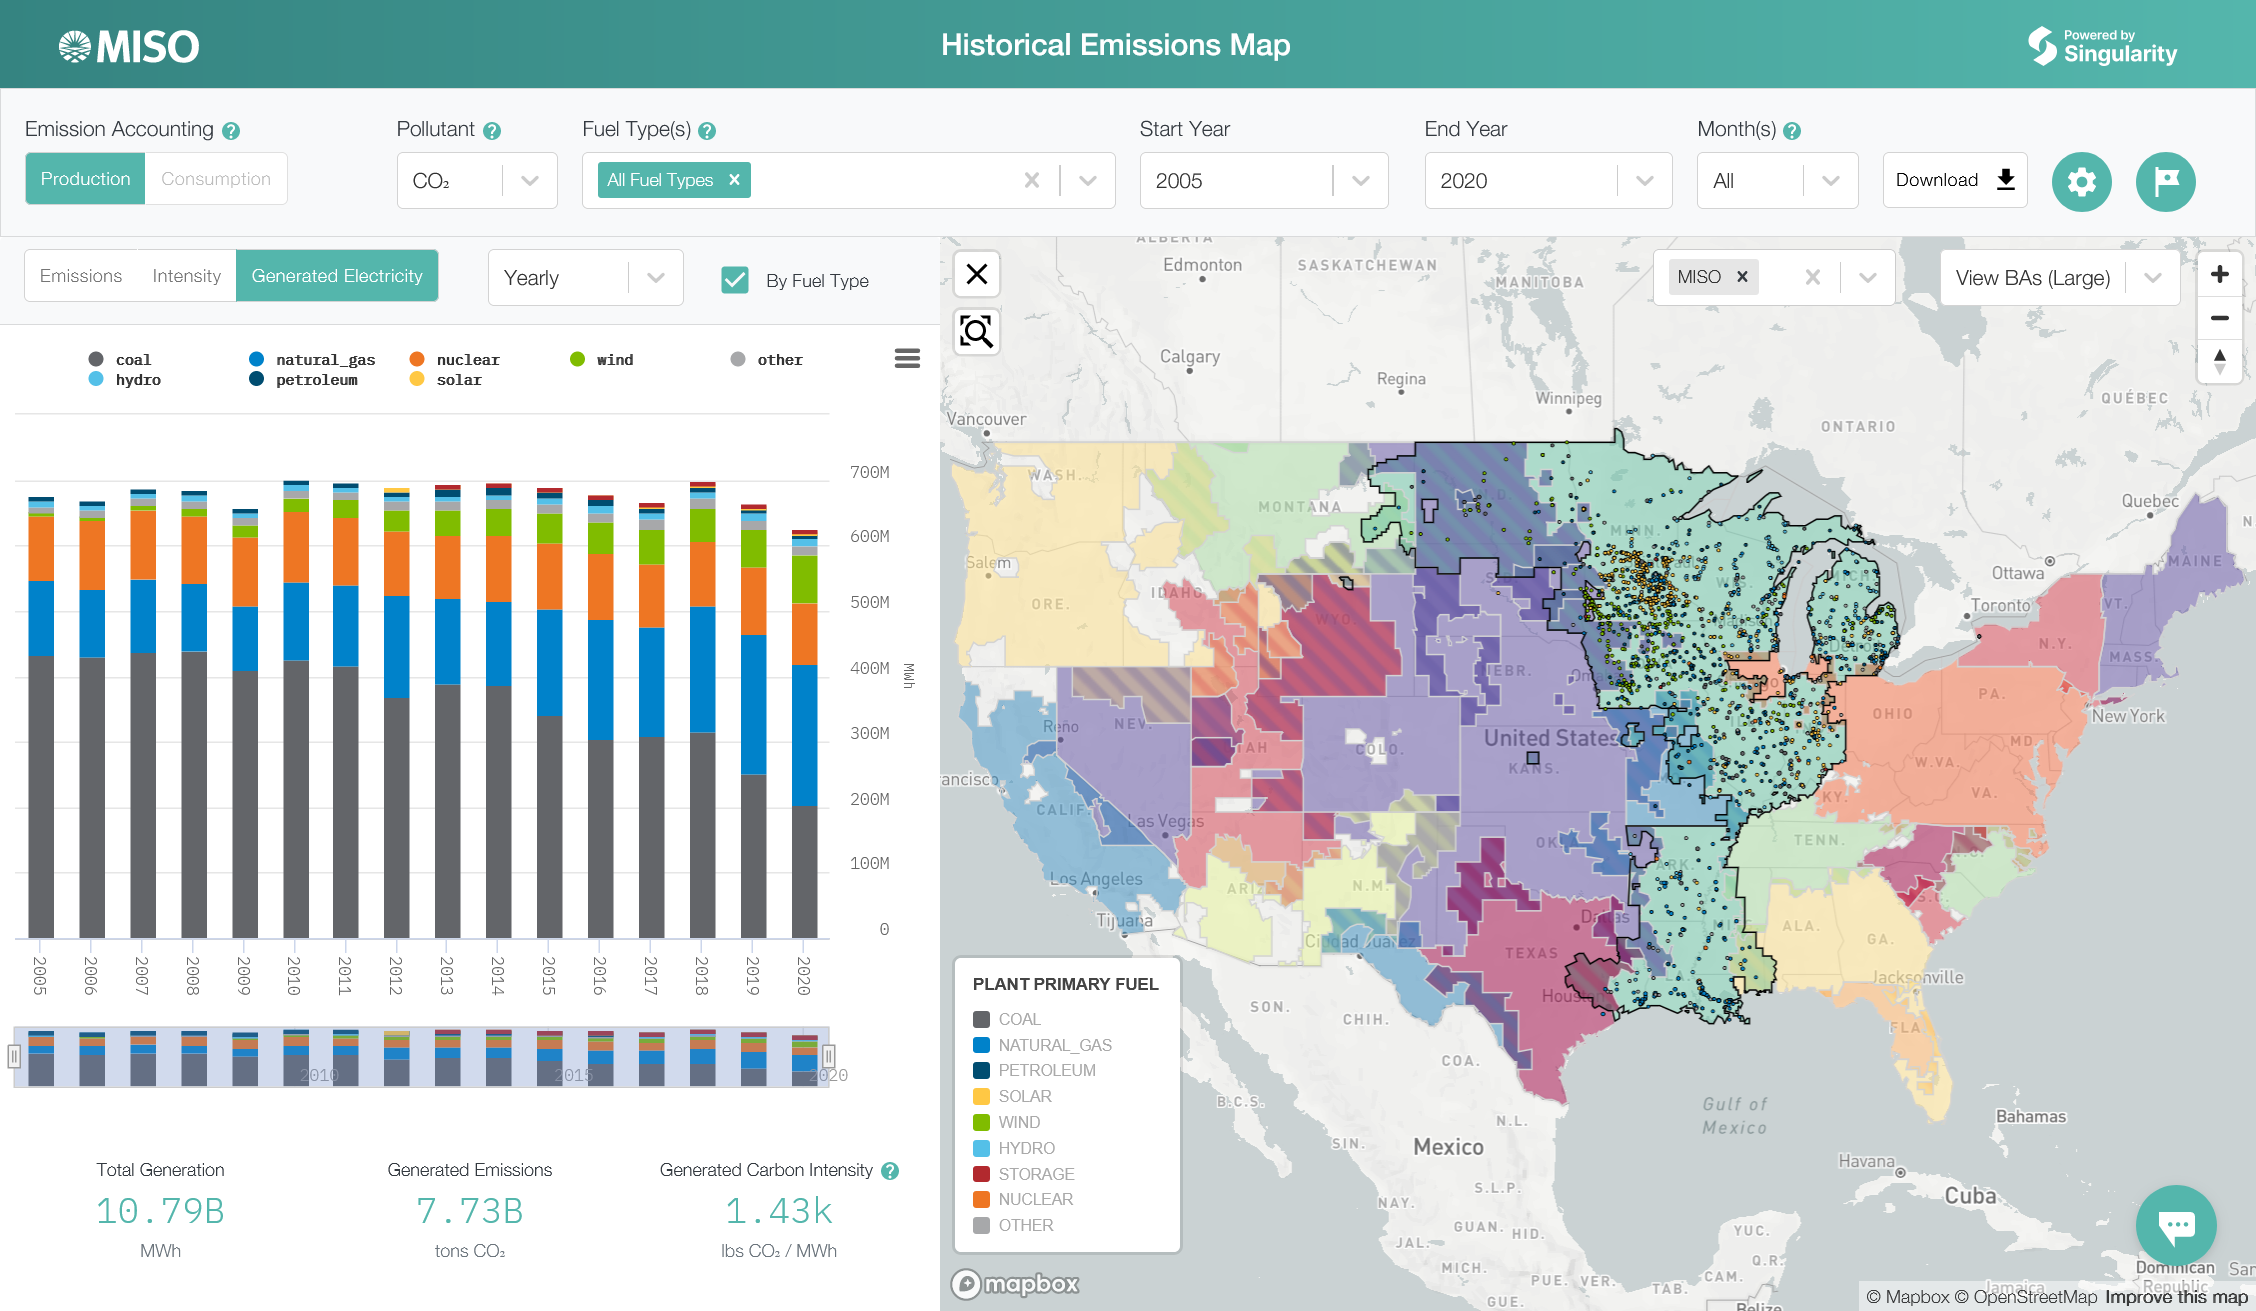This screenshot has height=1311, width=2256.
Task: Expand the Start Year dropdown
Action: click(1360, 181)
